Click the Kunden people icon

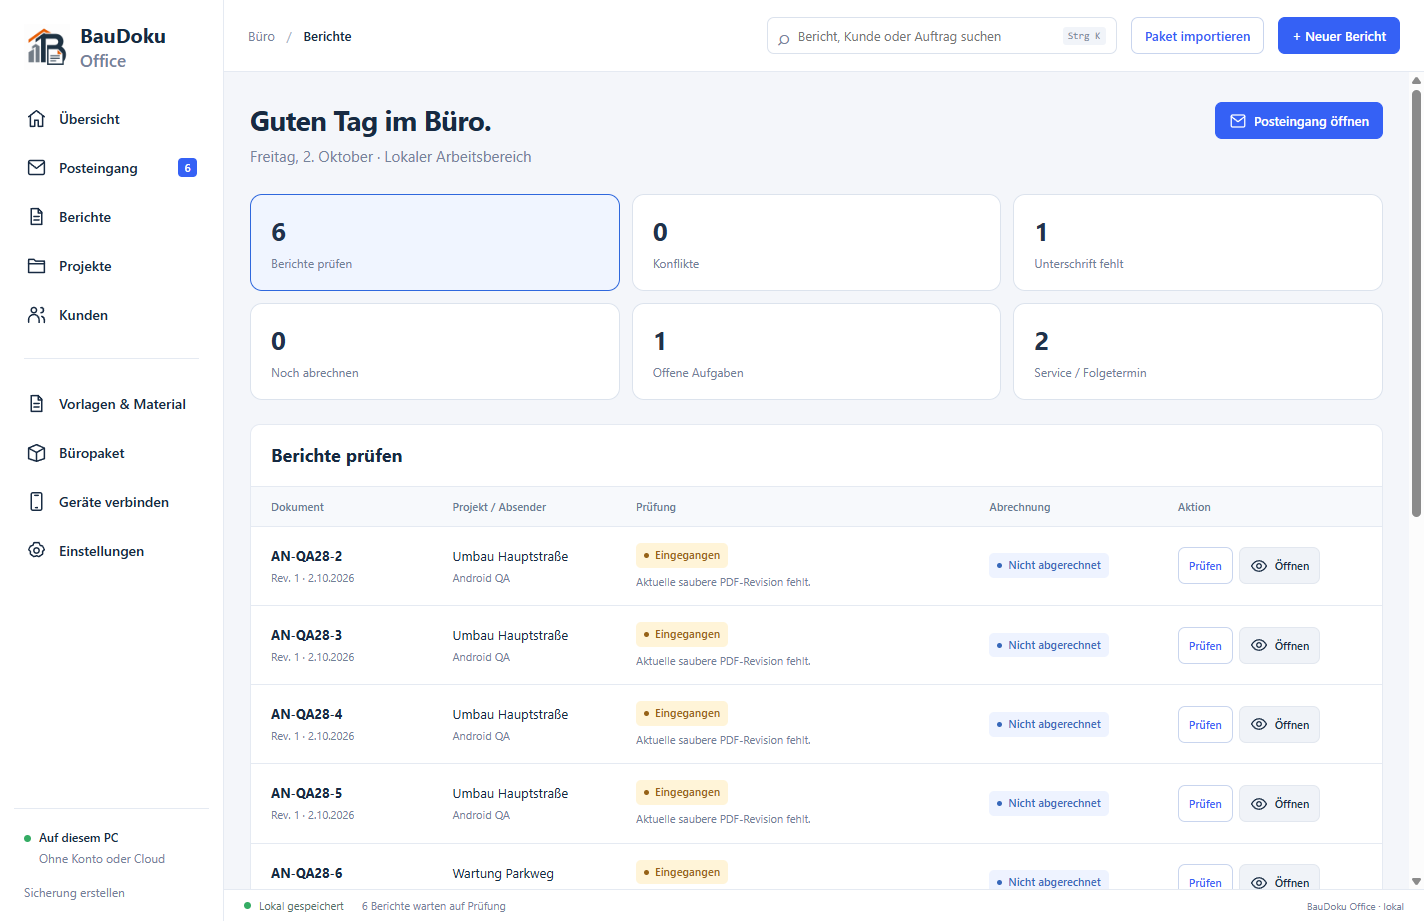coord(37,315)
